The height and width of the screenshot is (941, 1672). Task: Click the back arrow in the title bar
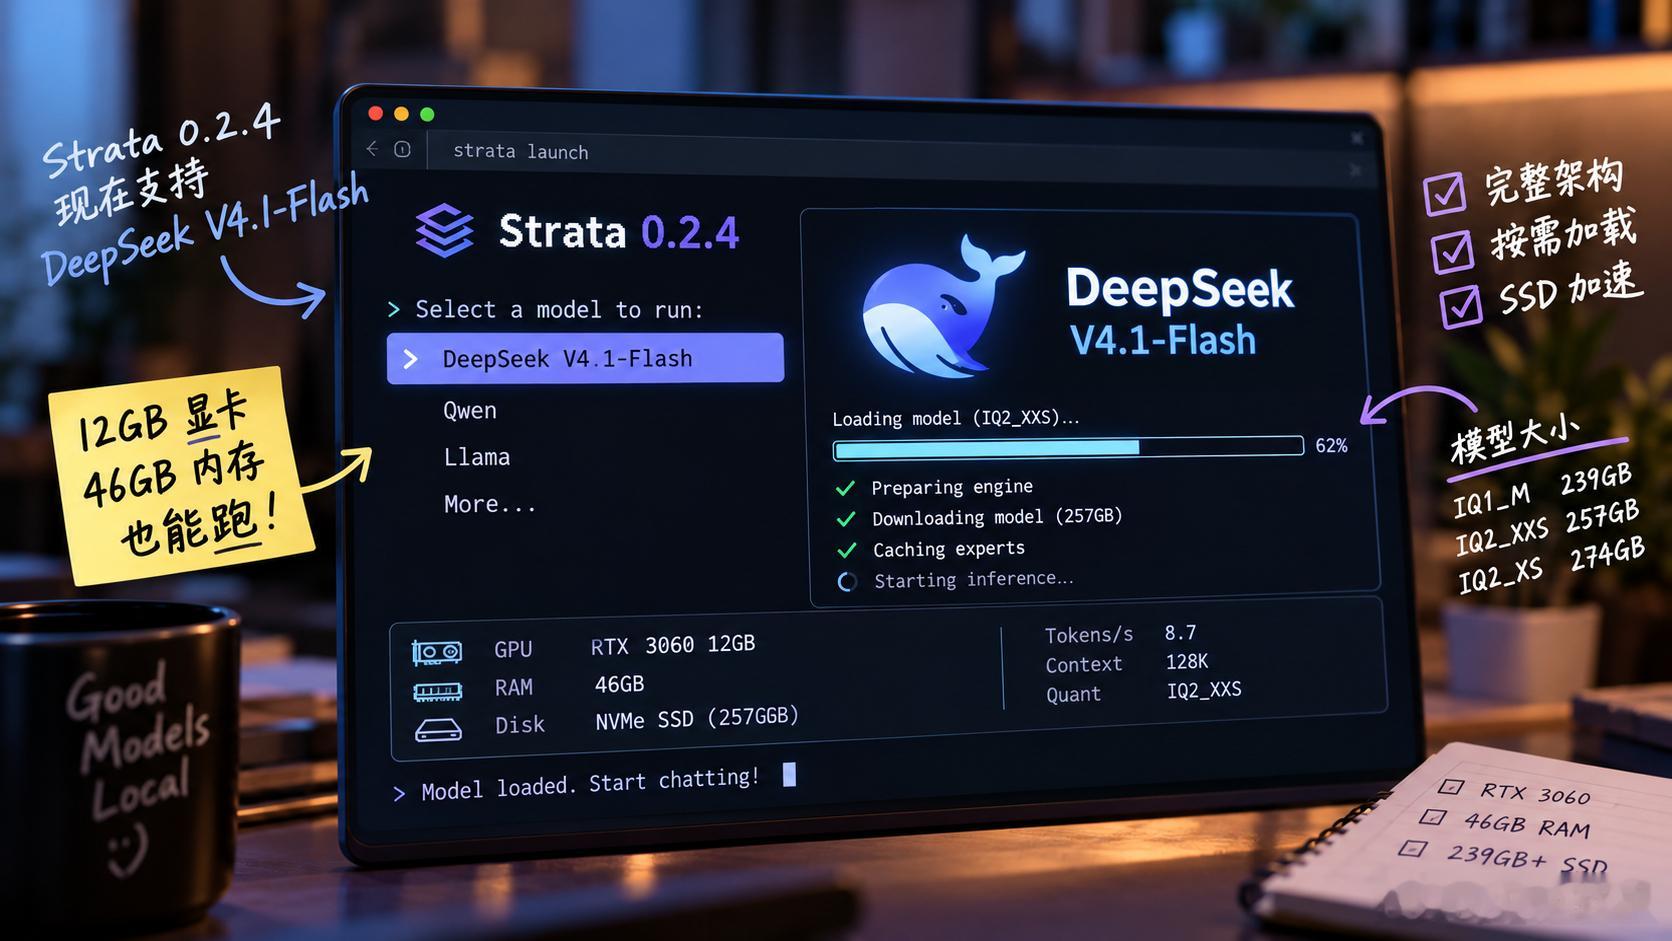372,149
